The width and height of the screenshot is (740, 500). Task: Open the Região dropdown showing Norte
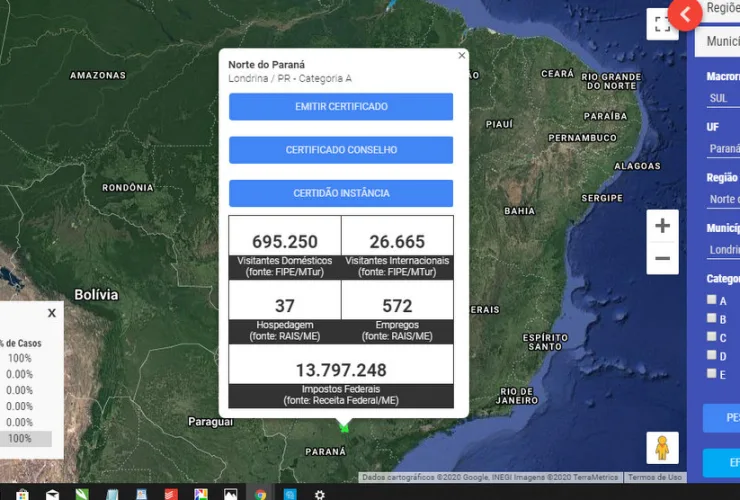click(x=723, y=199)
